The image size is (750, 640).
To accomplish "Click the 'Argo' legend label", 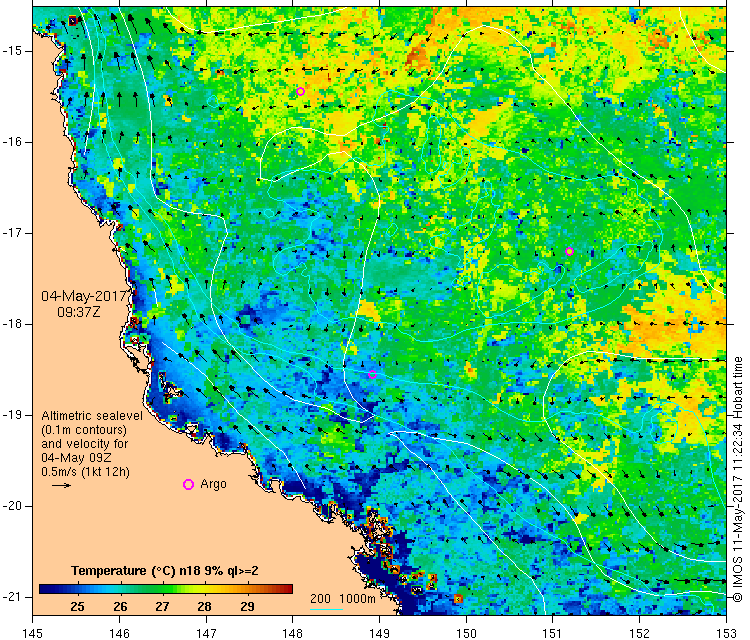I will (213, 484).
